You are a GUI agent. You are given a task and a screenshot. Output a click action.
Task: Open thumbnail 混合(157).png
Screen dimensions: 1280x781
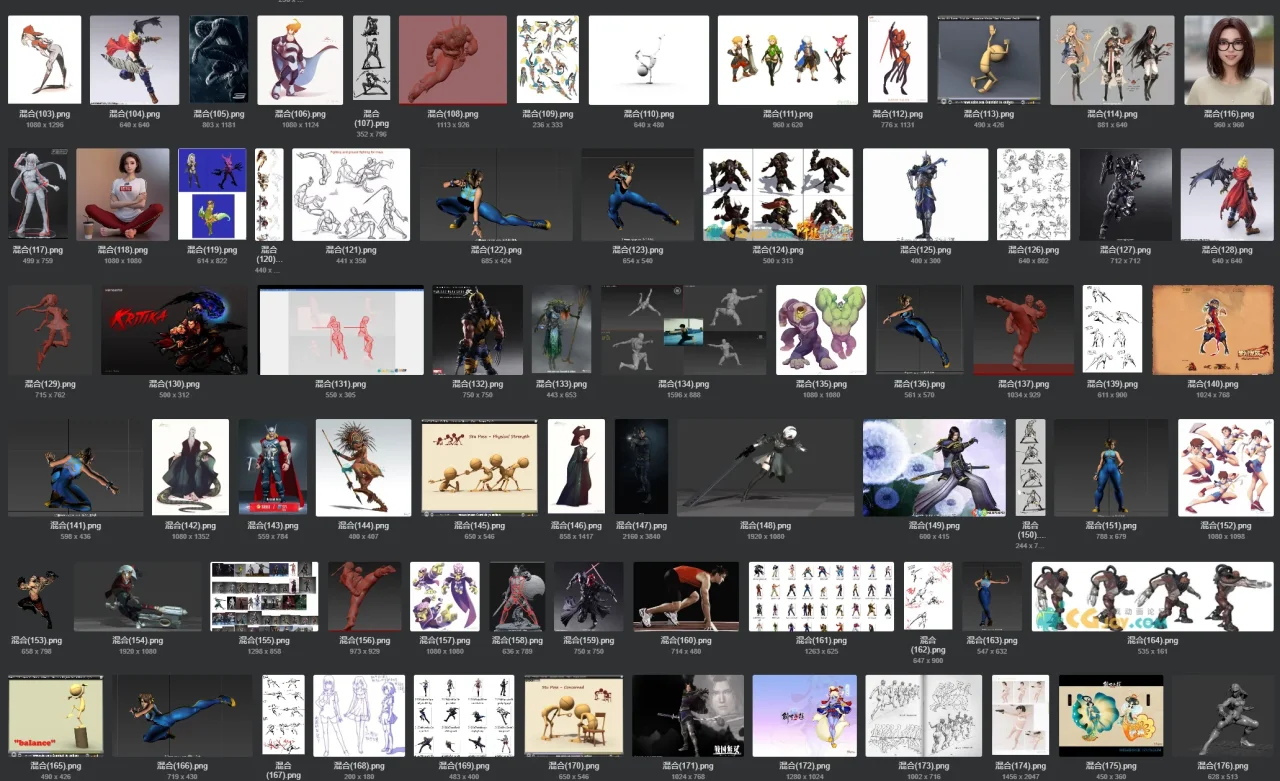tap(445, 596)
